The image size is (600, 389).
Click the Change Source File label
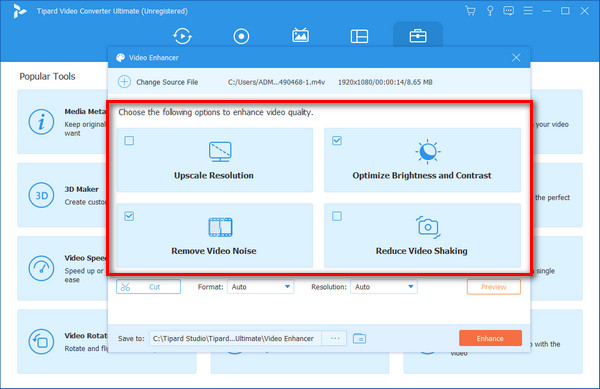click(167, 82)
